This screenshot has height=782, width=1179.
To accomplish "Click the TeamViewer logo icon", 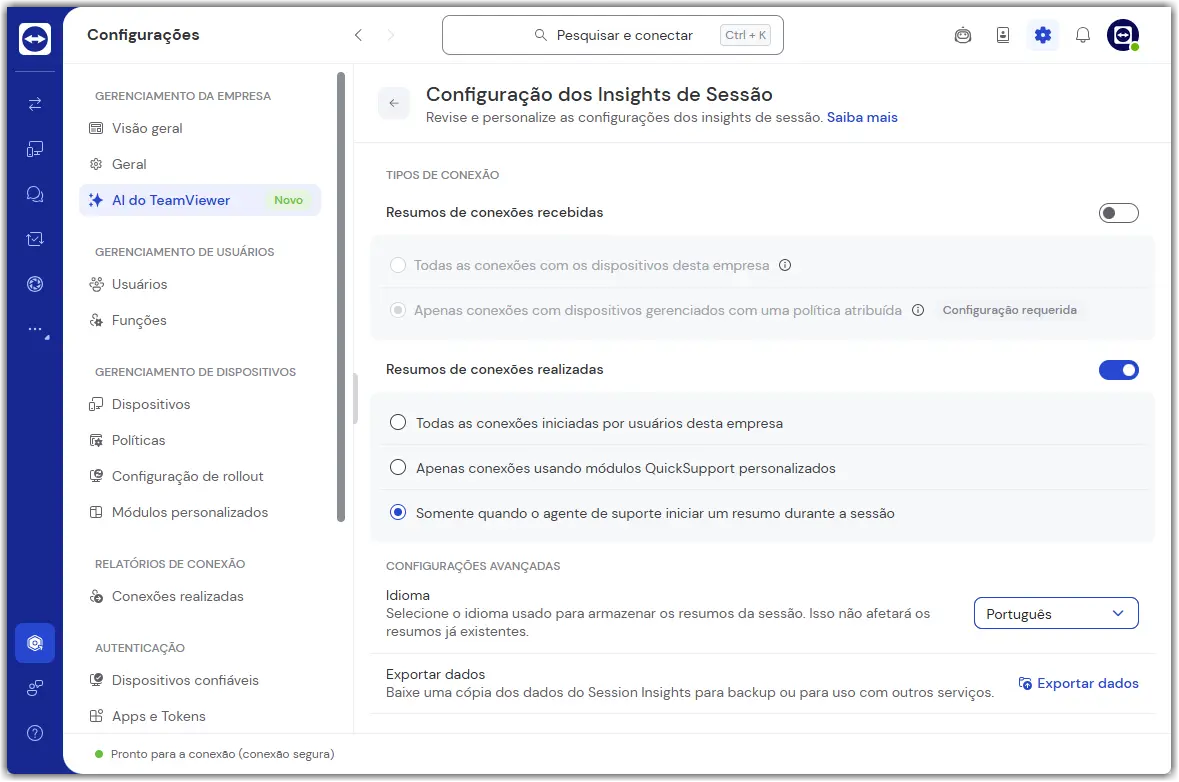I will tap(35, 38).
